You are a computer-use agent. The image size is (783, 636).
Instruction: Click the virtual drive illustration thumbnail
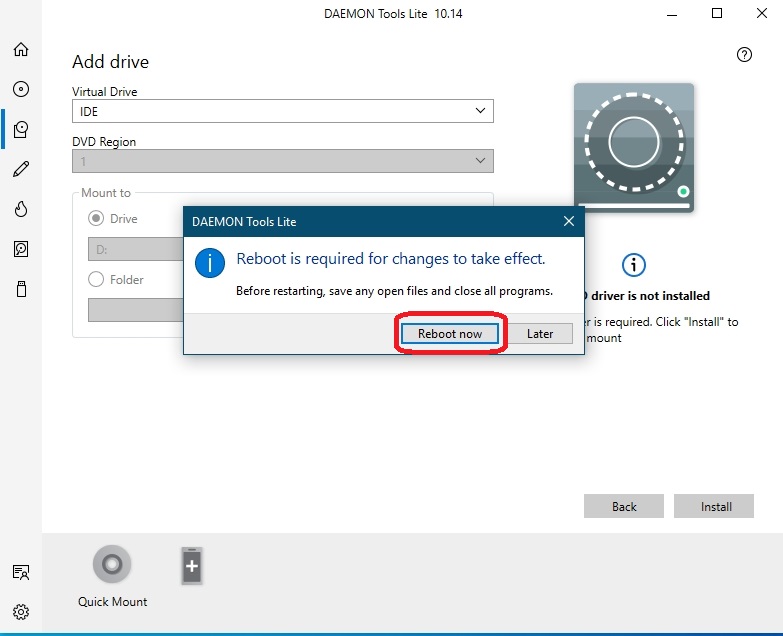634,148
